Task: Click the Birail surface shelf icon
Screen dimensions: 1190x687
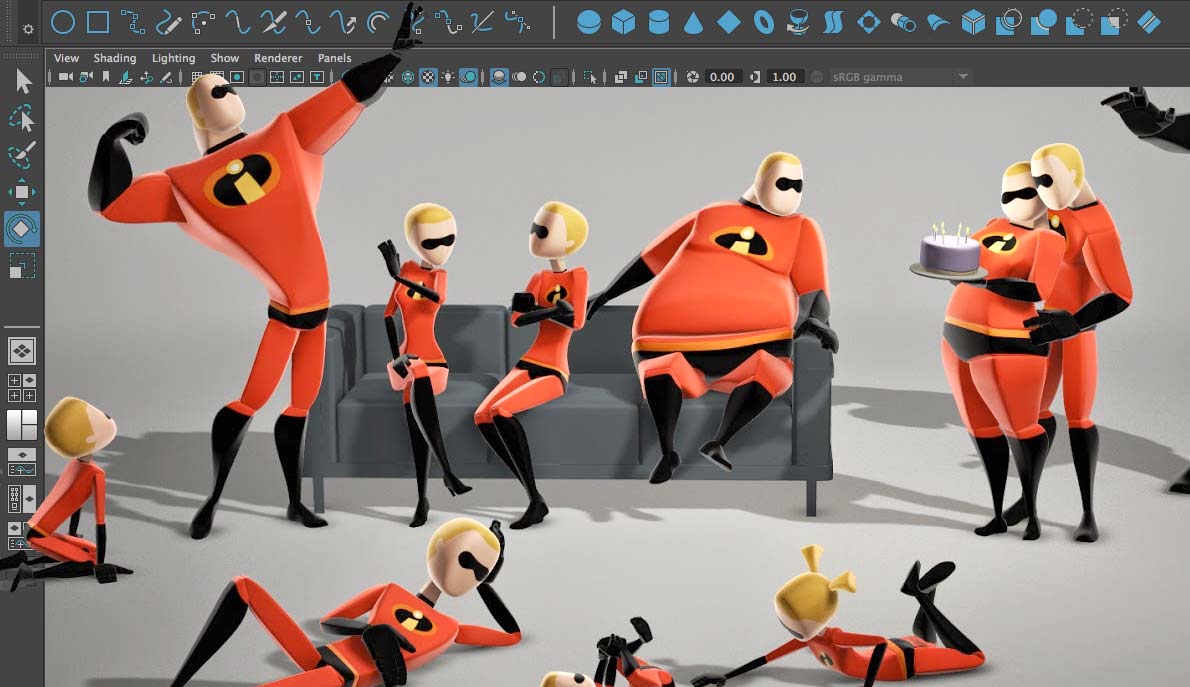Action: click(x=938, y=23)
